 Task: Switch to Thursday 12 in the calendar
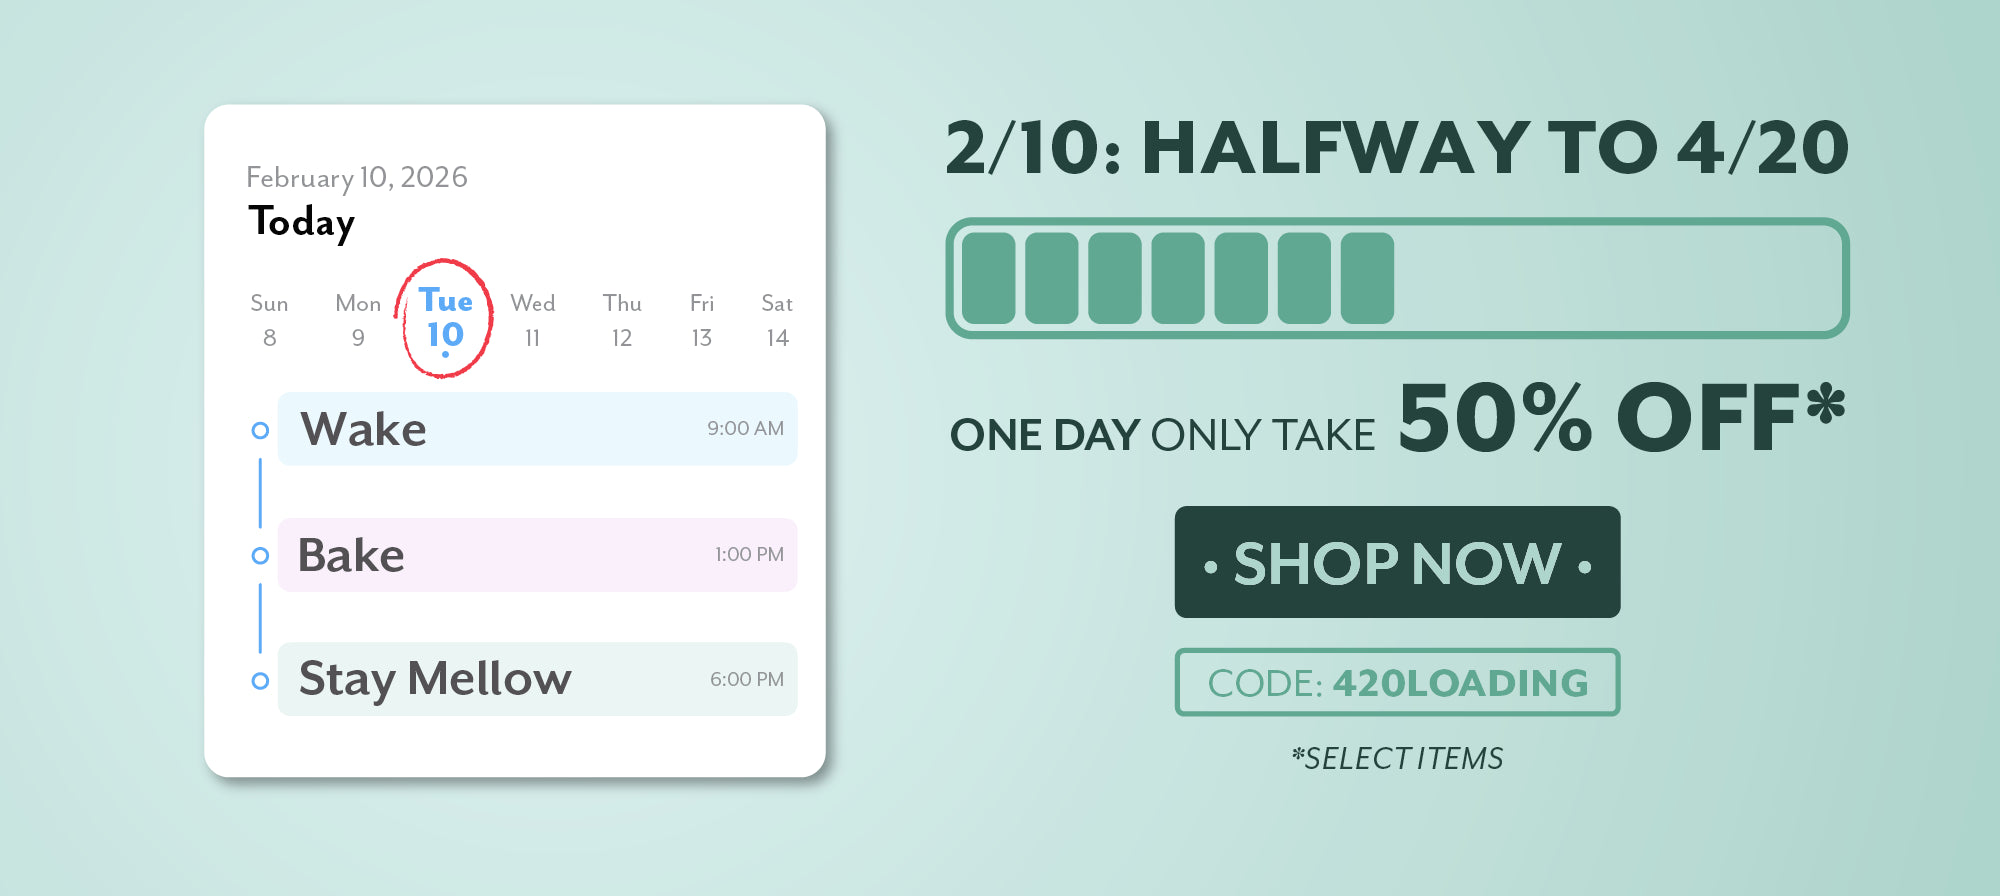pyautogui.click(x=622, y=320)
